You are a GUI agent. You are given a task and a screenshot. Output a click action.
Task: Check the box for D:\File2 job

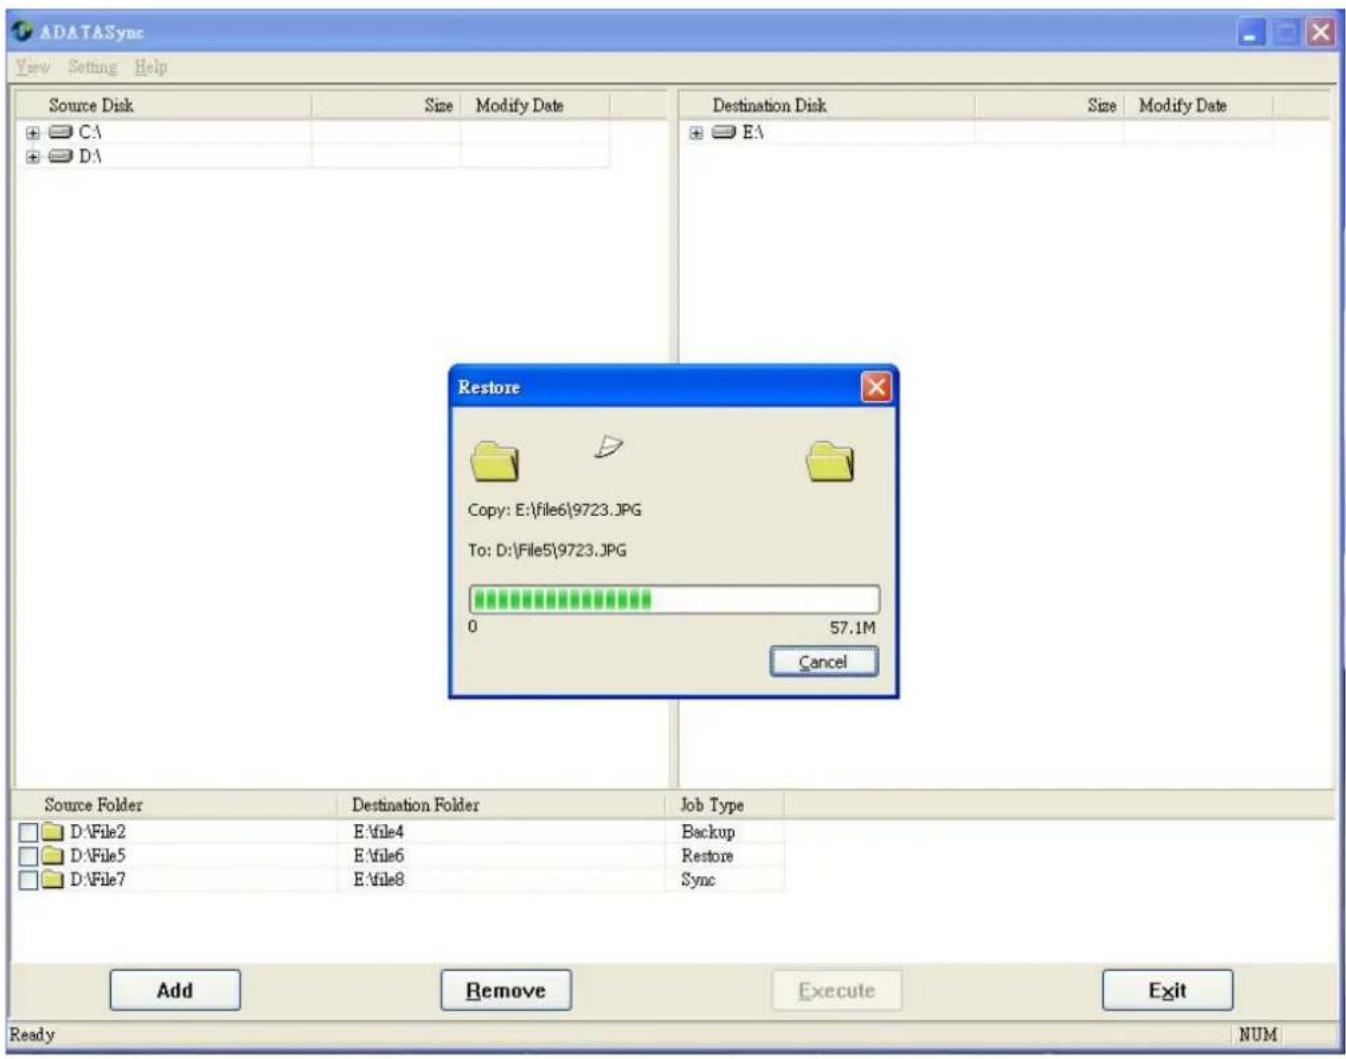click(x=29, y=832)
